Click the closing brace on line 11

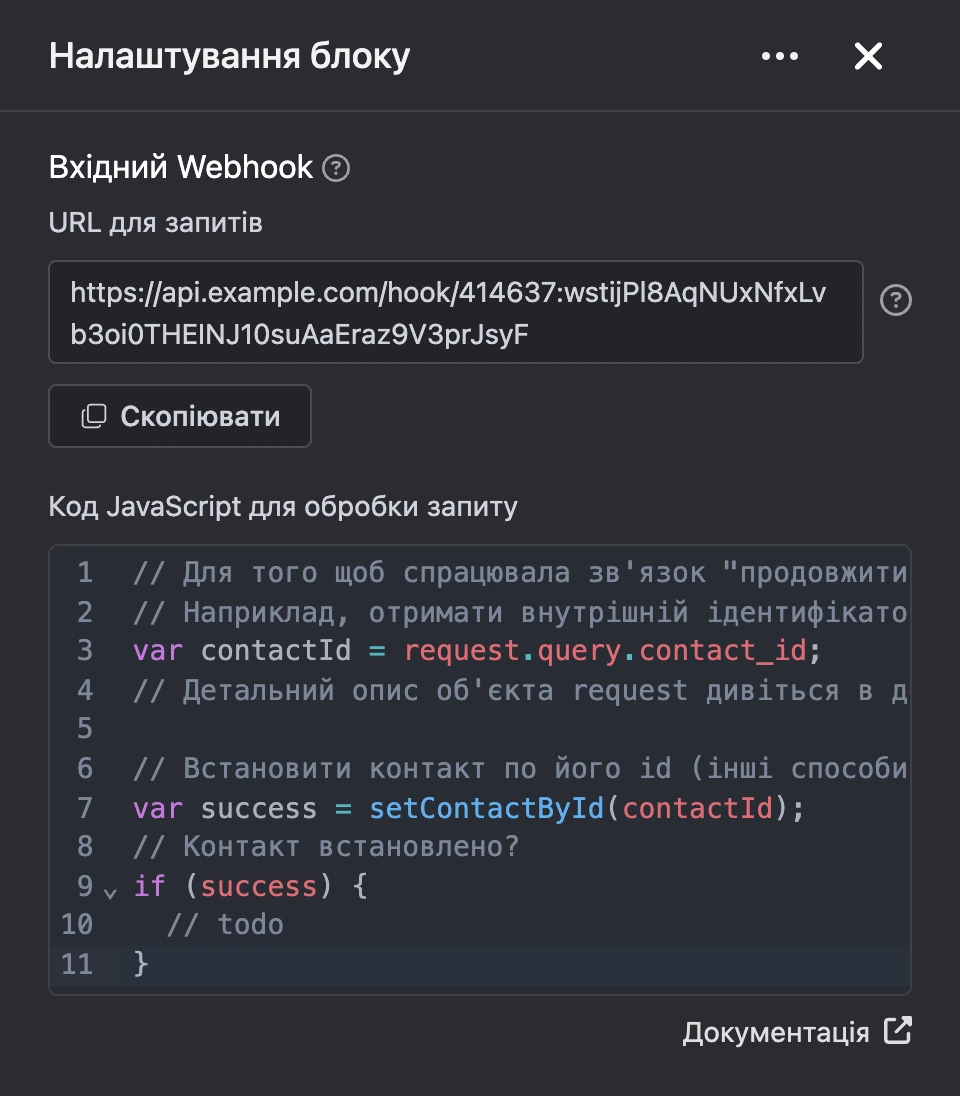pyautogui.click(x=141, y=964)
